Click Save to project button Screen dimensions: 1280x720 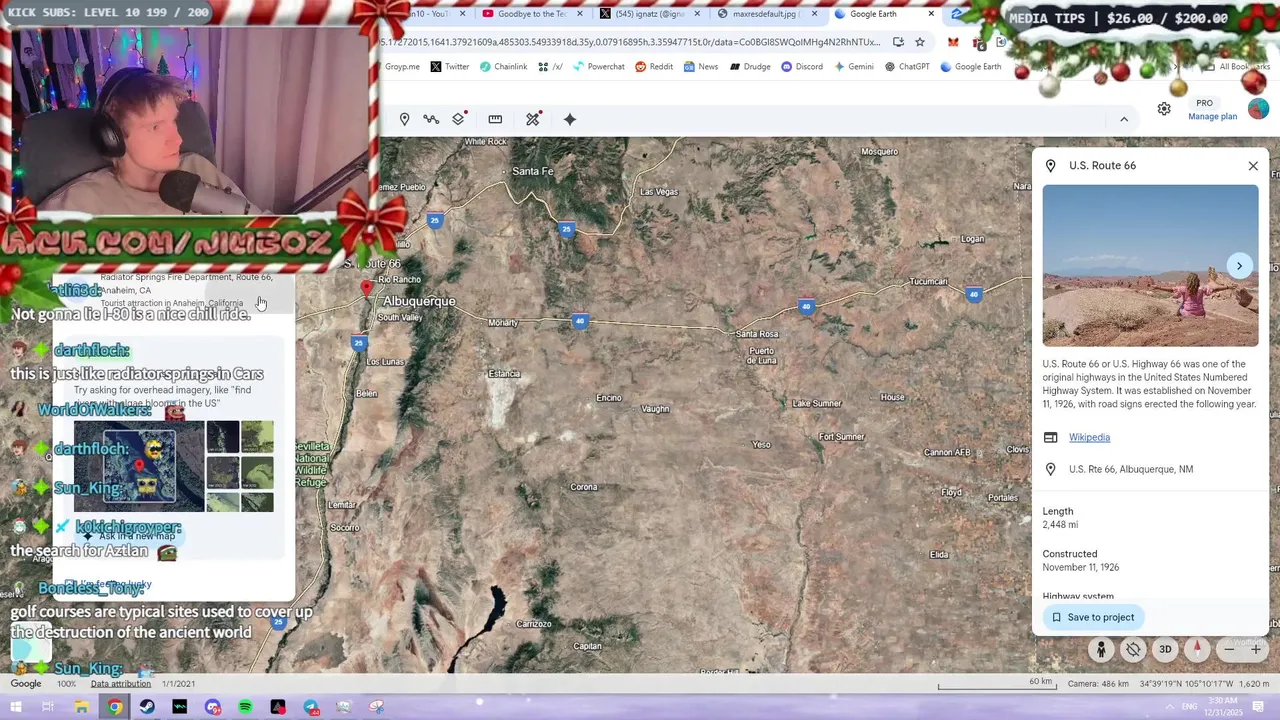[1092, 617]
